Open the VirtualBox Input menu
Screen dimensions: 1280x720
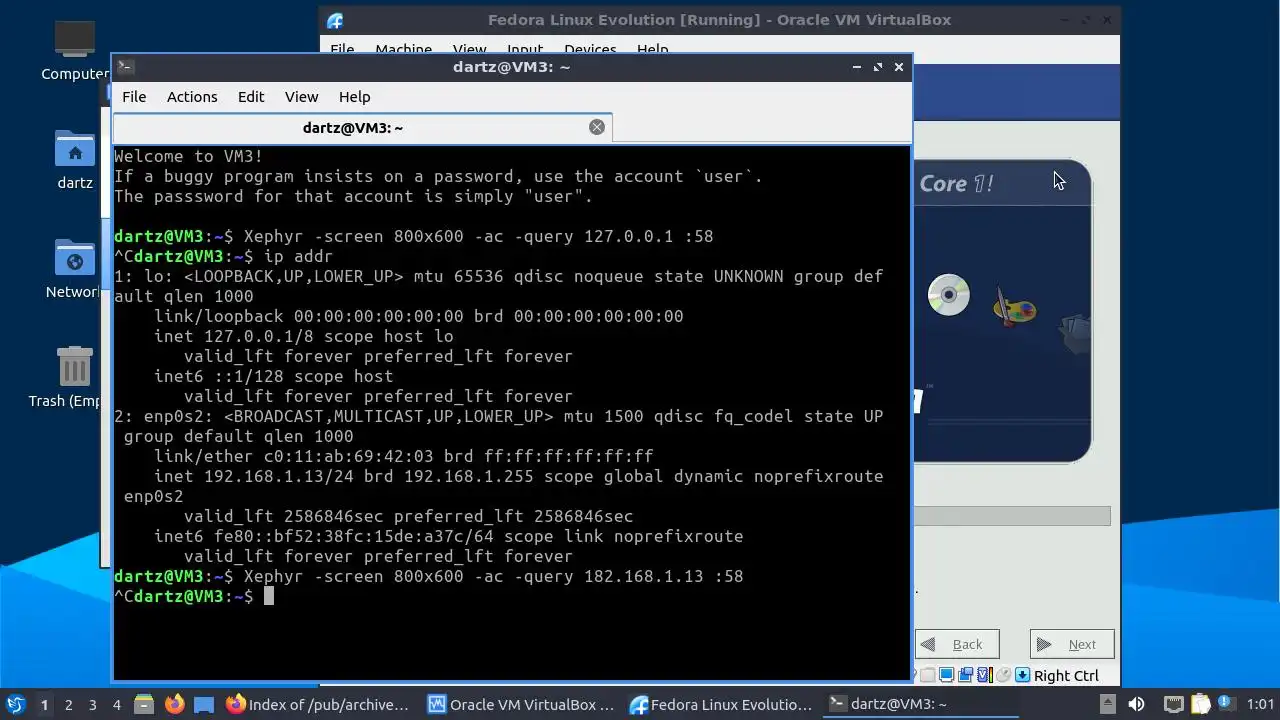[x=525, y=50]
